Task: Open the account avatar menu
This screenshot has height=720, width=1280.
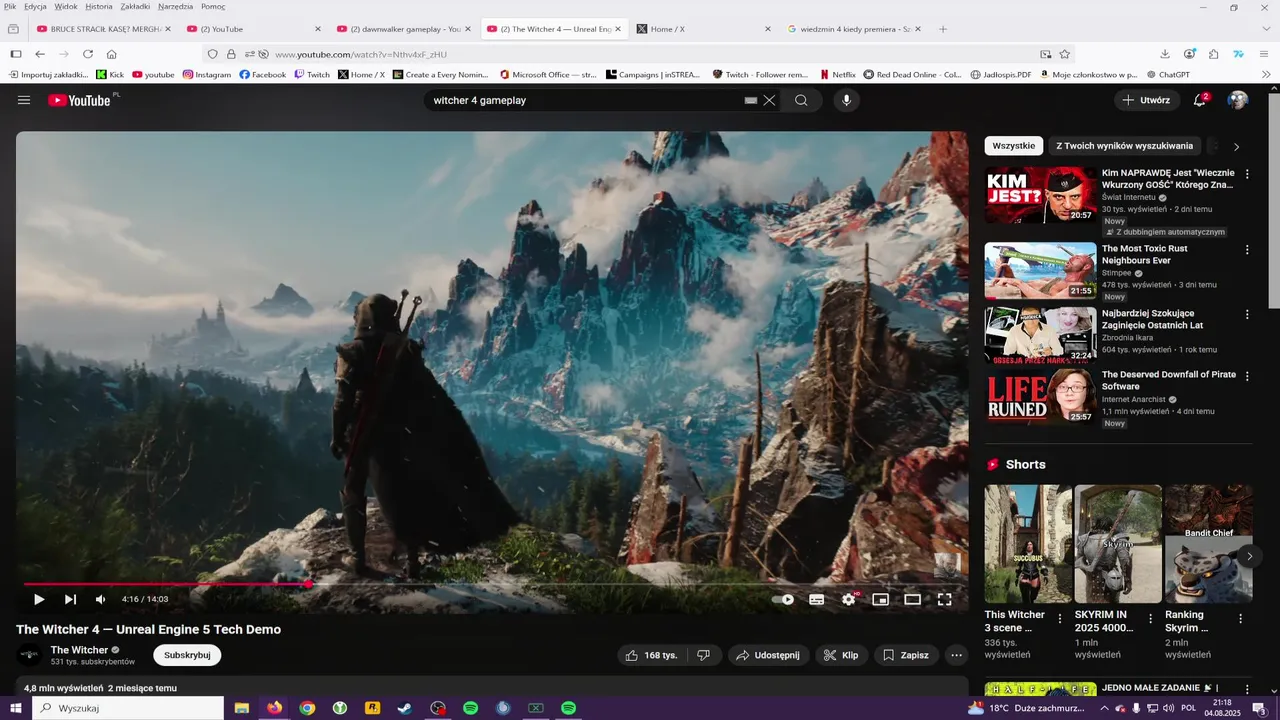Action: point(1238,100)
